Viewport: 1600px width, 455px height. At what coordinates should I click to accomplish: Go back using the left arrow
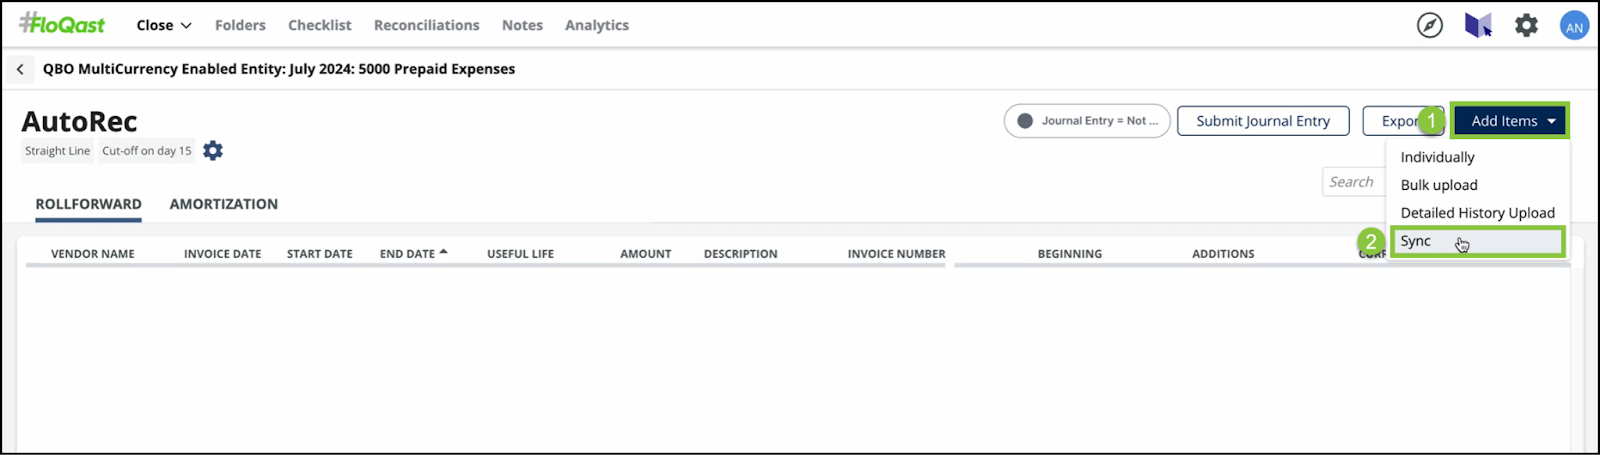20,69
